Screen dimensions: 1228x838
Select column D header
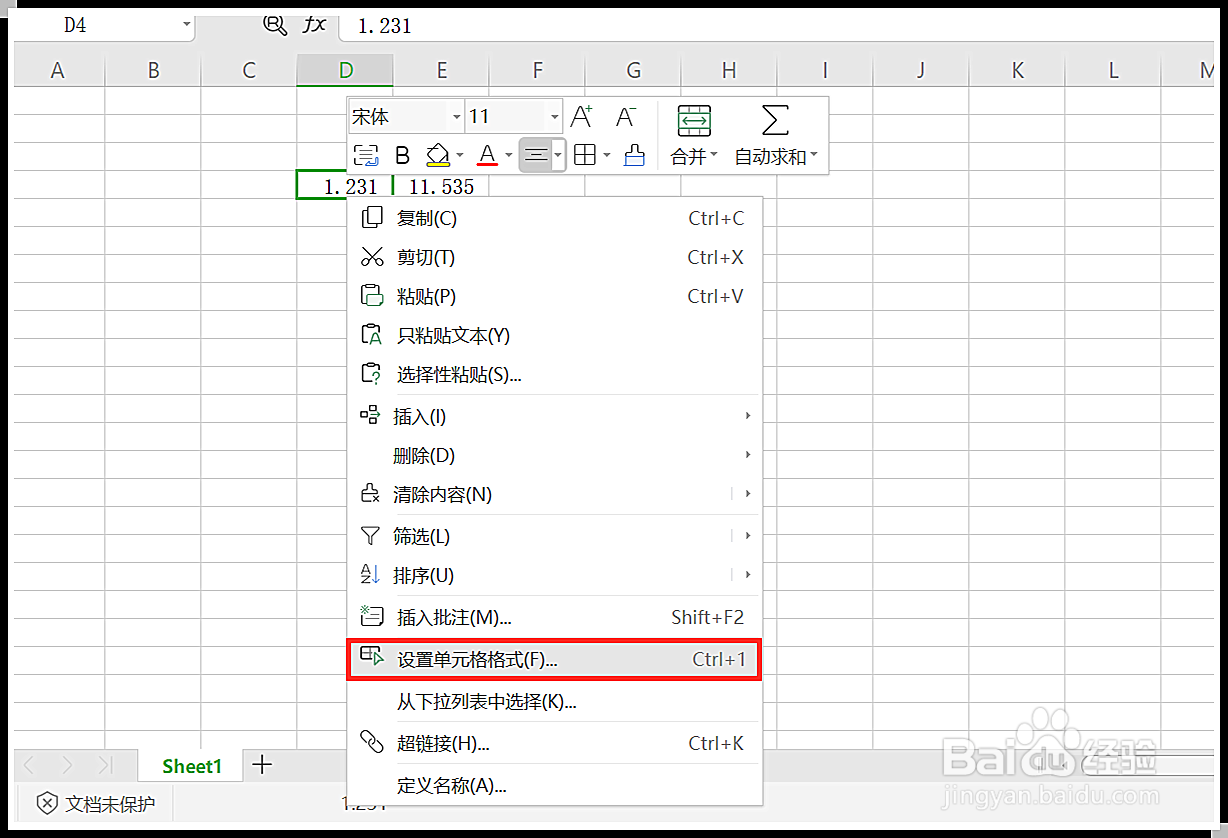click(x=345, y=70)
